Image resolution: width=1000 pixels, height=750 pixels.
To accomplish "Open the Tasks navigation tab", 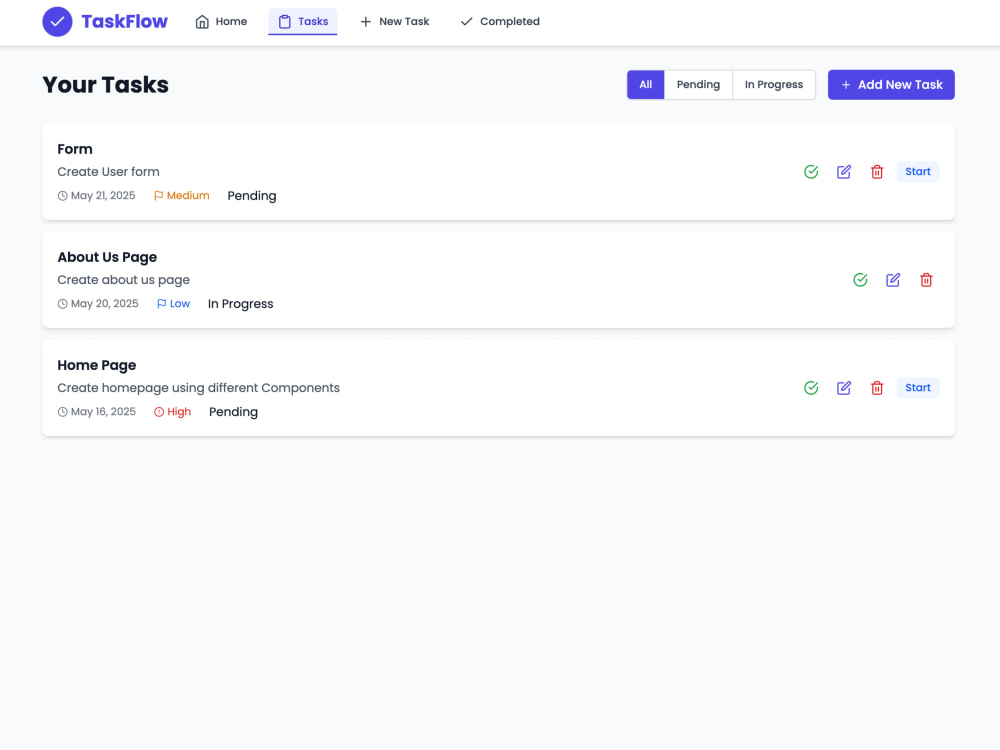I will (303, 22).
